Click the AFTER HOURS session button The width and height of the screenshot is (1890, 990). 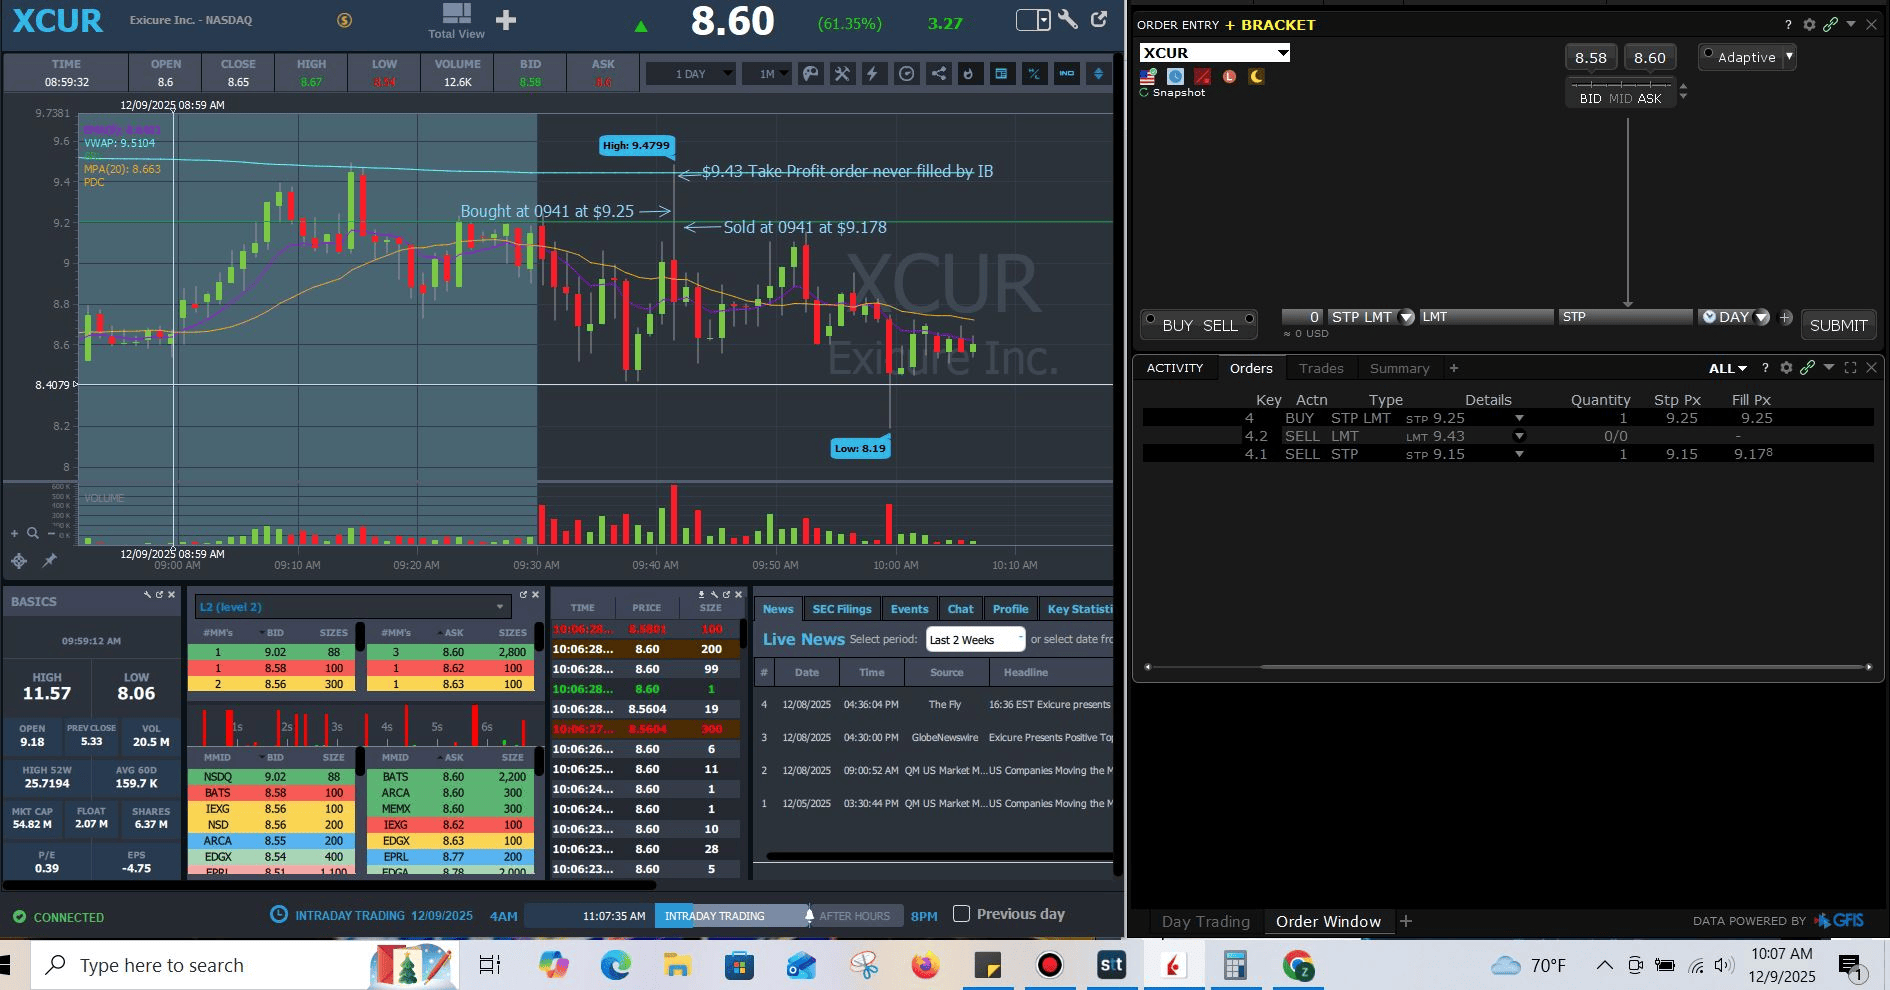click(x=856, y=915)
